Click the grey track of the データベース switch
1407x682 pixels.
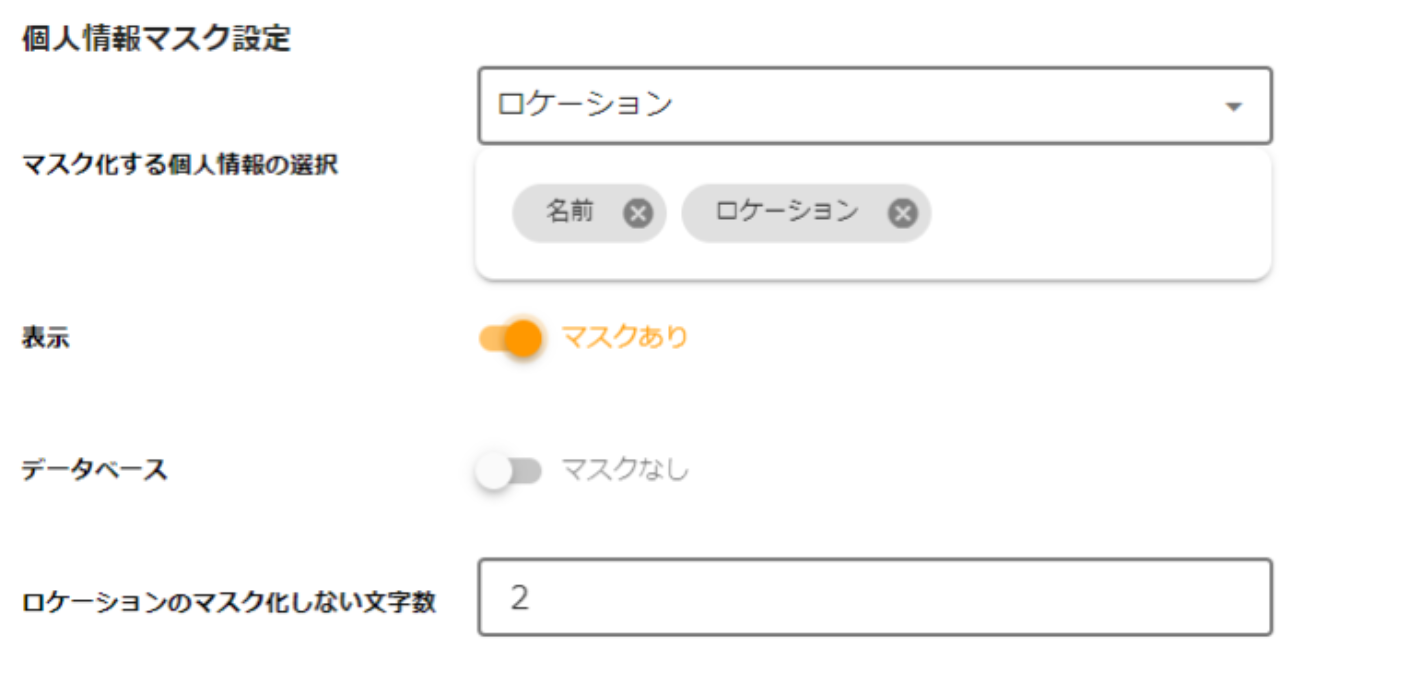pyautogui.click(x=527, y=470)
